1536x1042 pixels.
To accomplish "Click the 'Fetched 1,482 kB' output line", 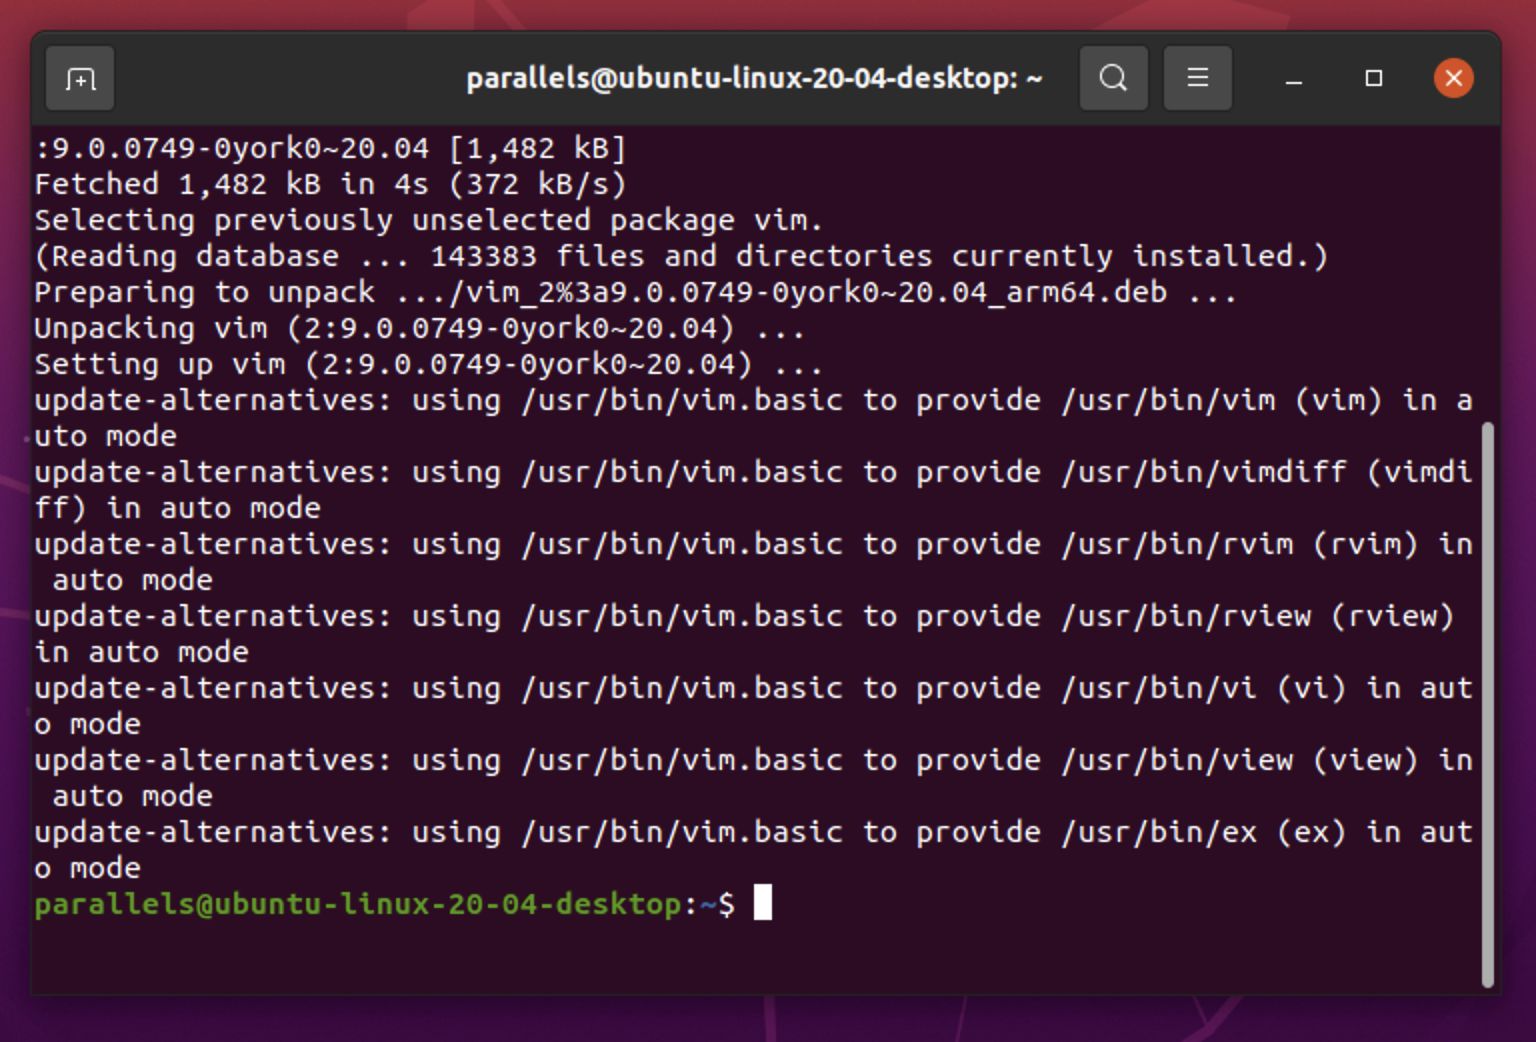I will coord(330,184).
